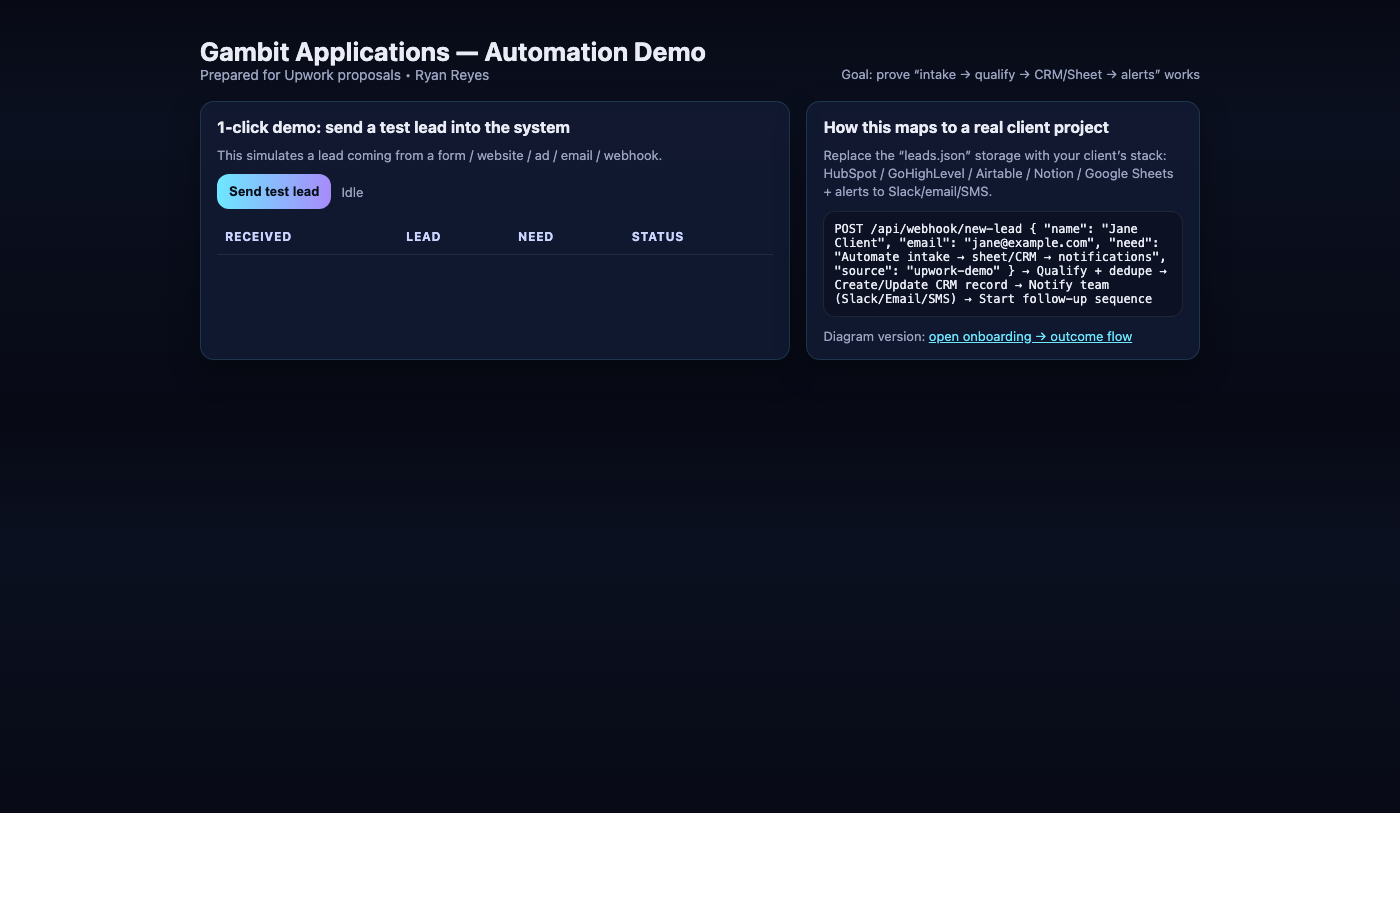Click the Gambit Applications — Automation Demo title
Image resolution: width=1400 pixels, height=900 pixels.
coord(452,52)
